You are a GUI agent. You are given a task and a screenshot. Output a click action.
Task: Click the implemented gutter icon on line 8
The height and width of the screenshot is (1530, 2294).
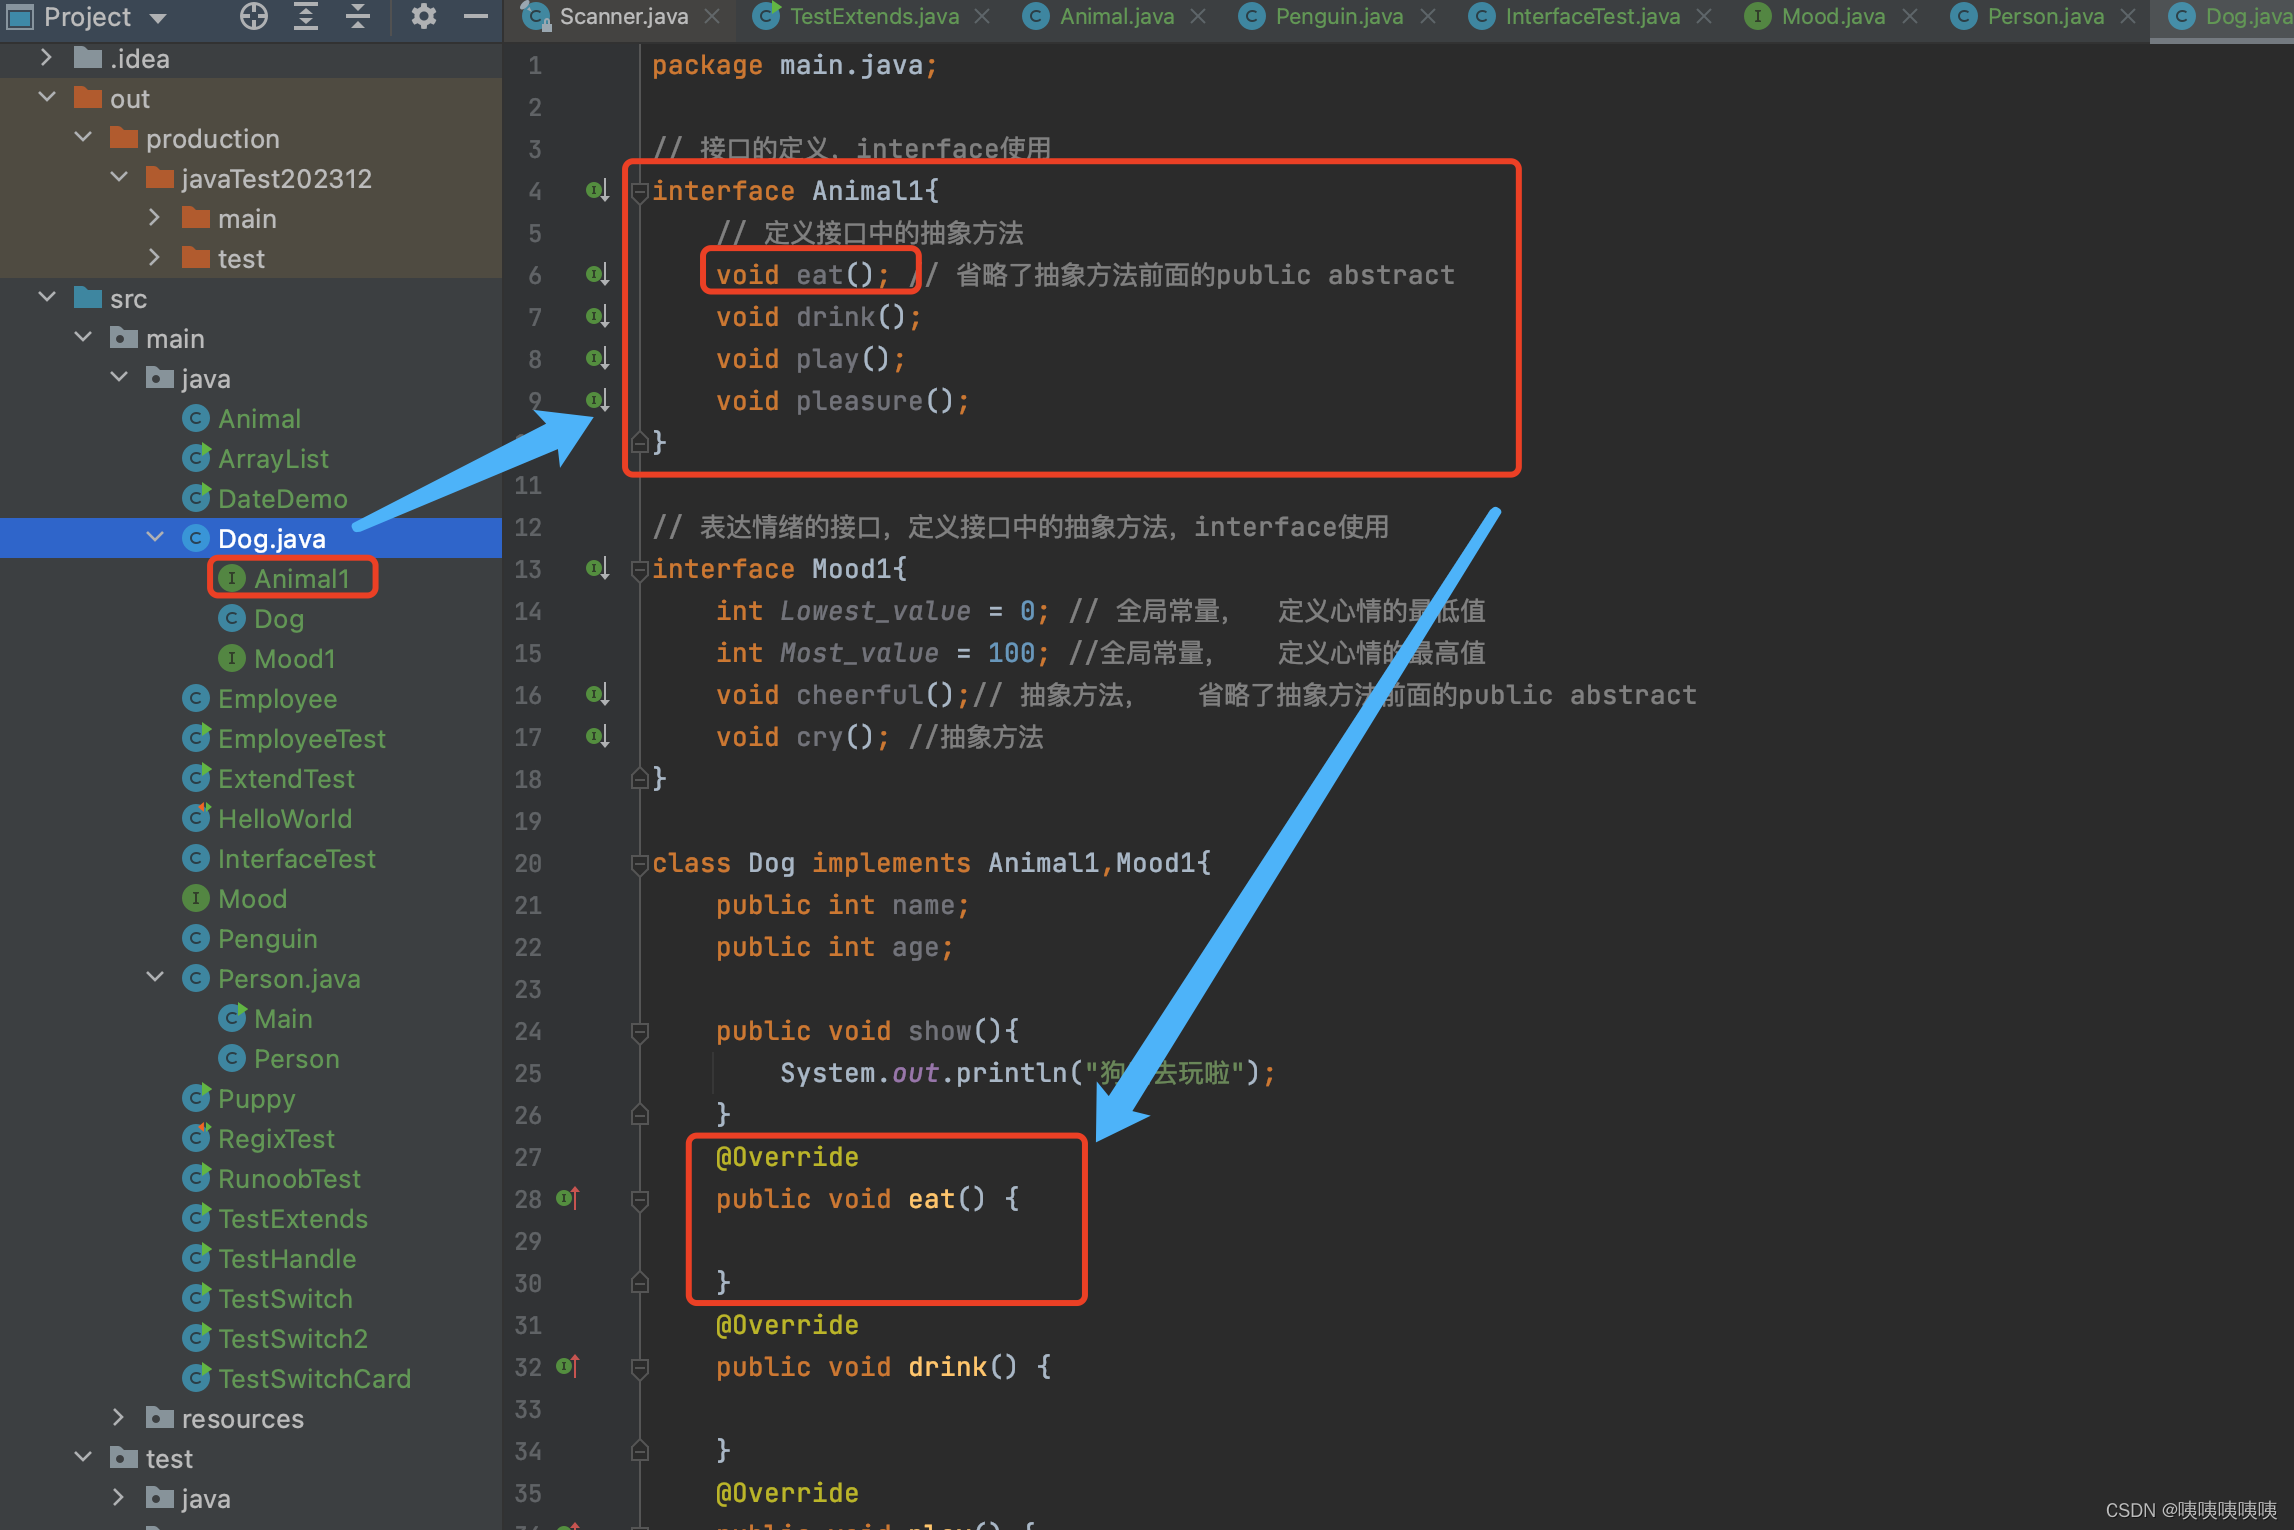597,358
